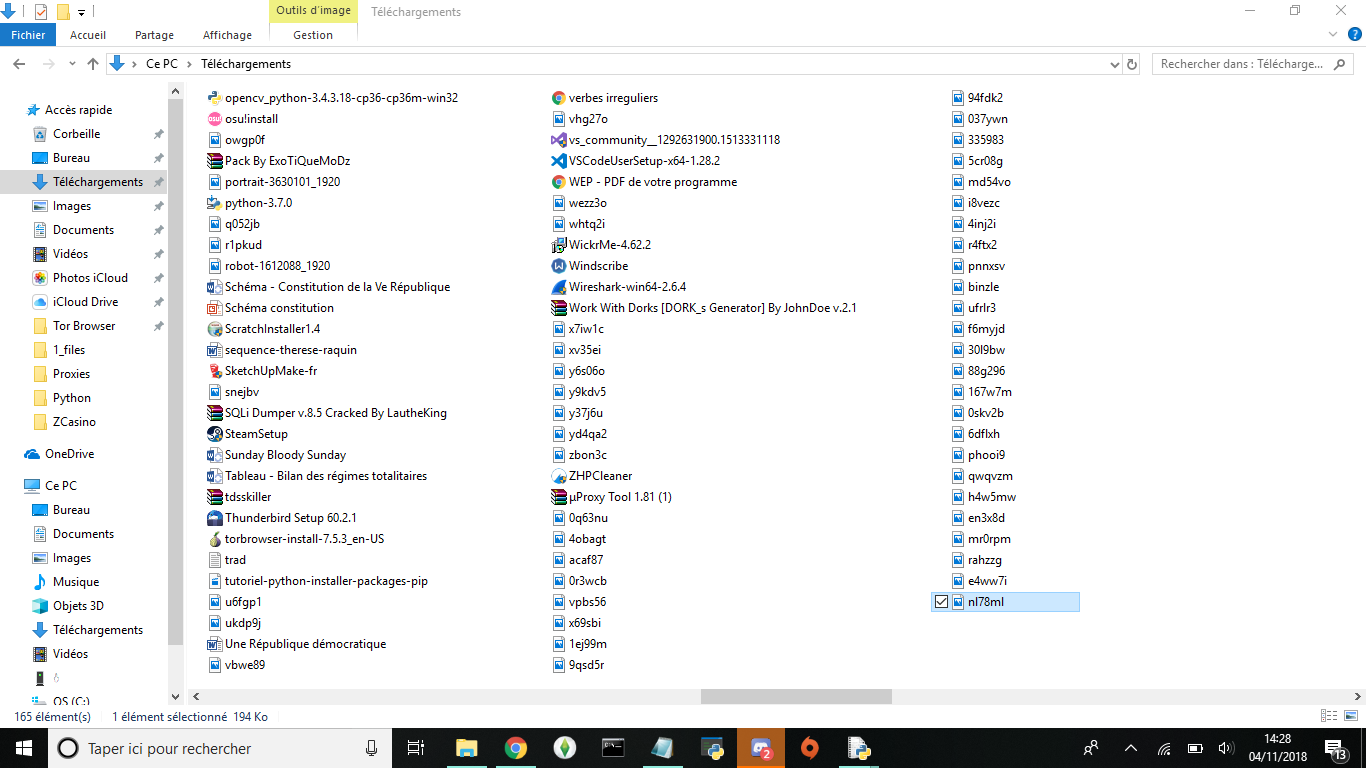
Task: Click the osu!install file icon
Action: [214, 119]
